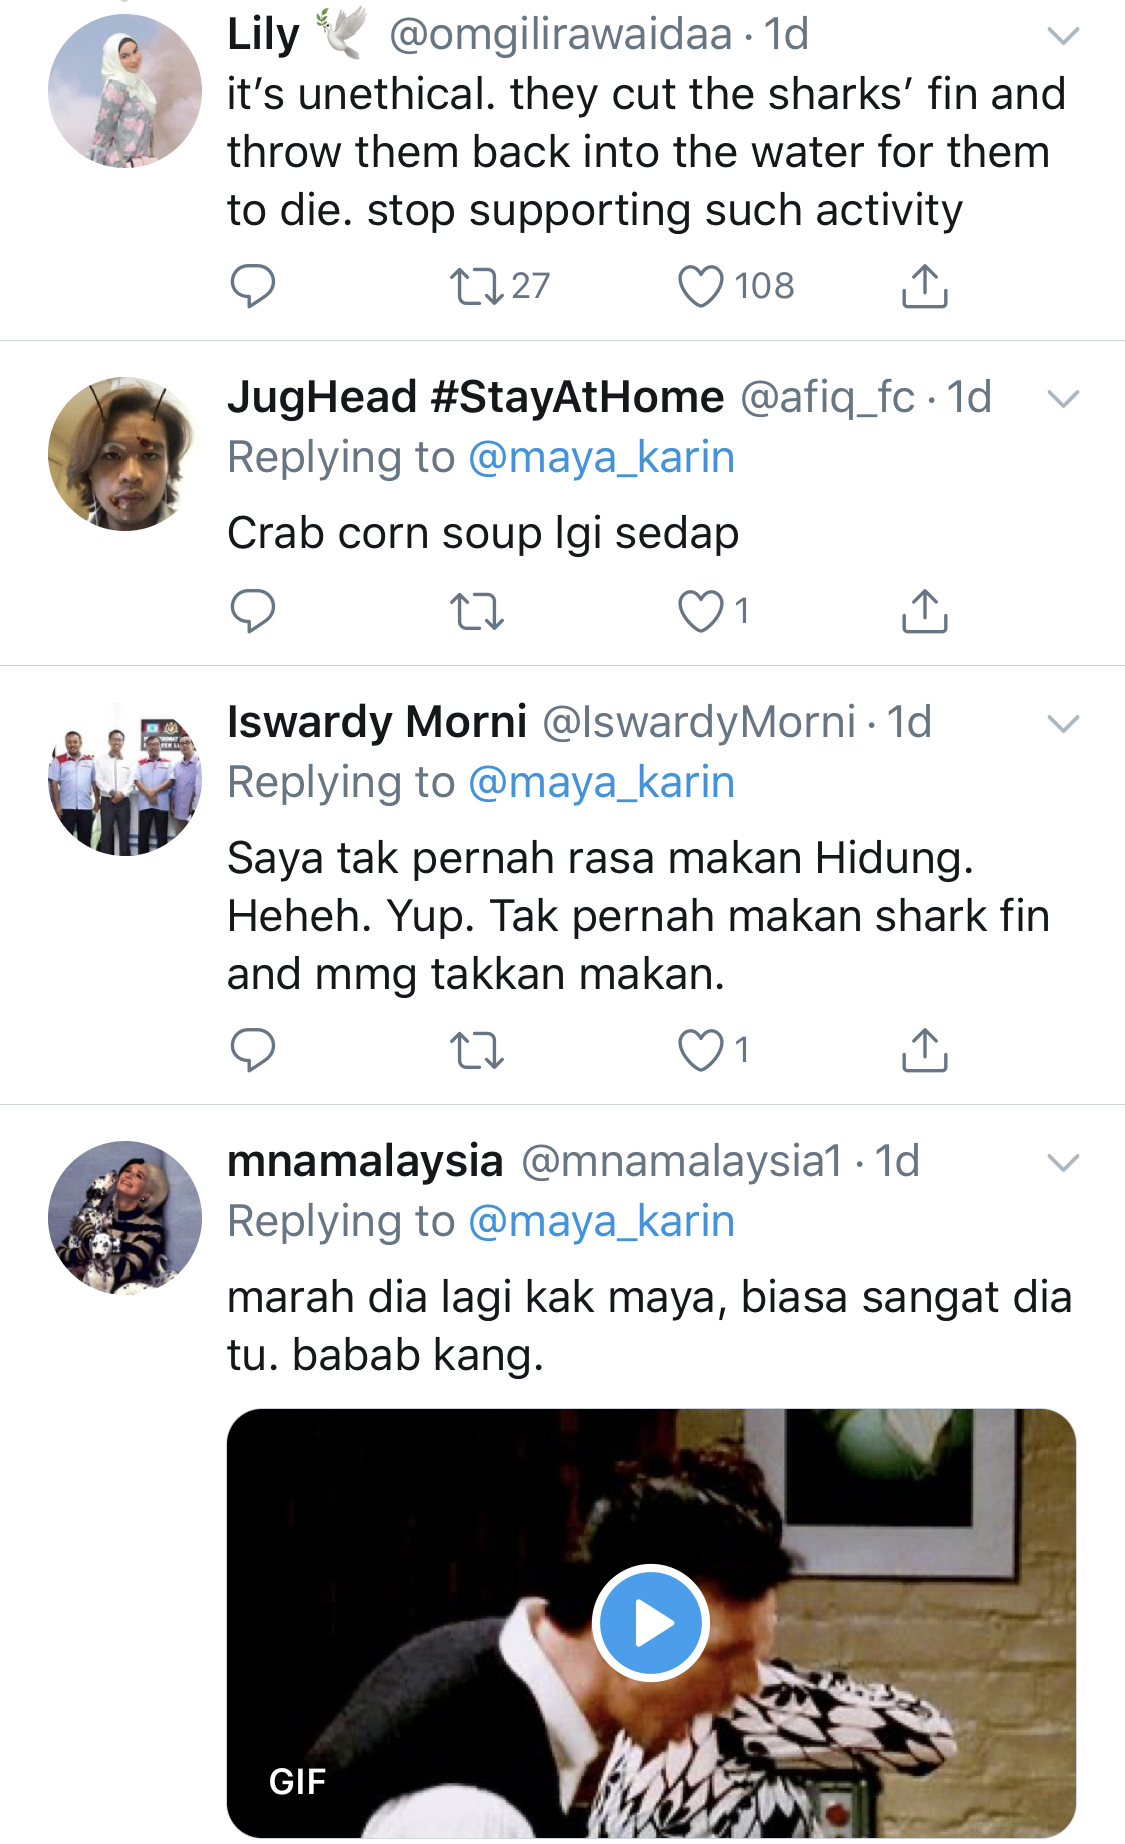The image size is (1125, 1844).
Task: Show options chevron on mnamalaysia's tweet
Action: tap(1062, 1162)
